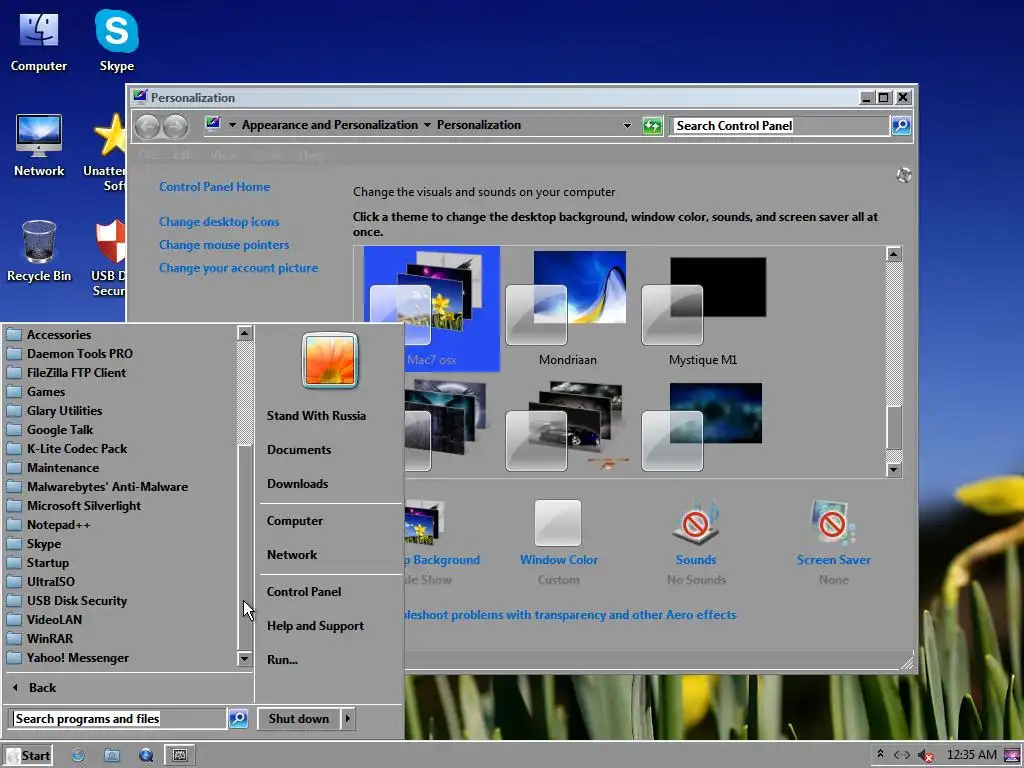Click the Personalization taskbar button
The image size is (1024, 768).
tap(180, 756)
